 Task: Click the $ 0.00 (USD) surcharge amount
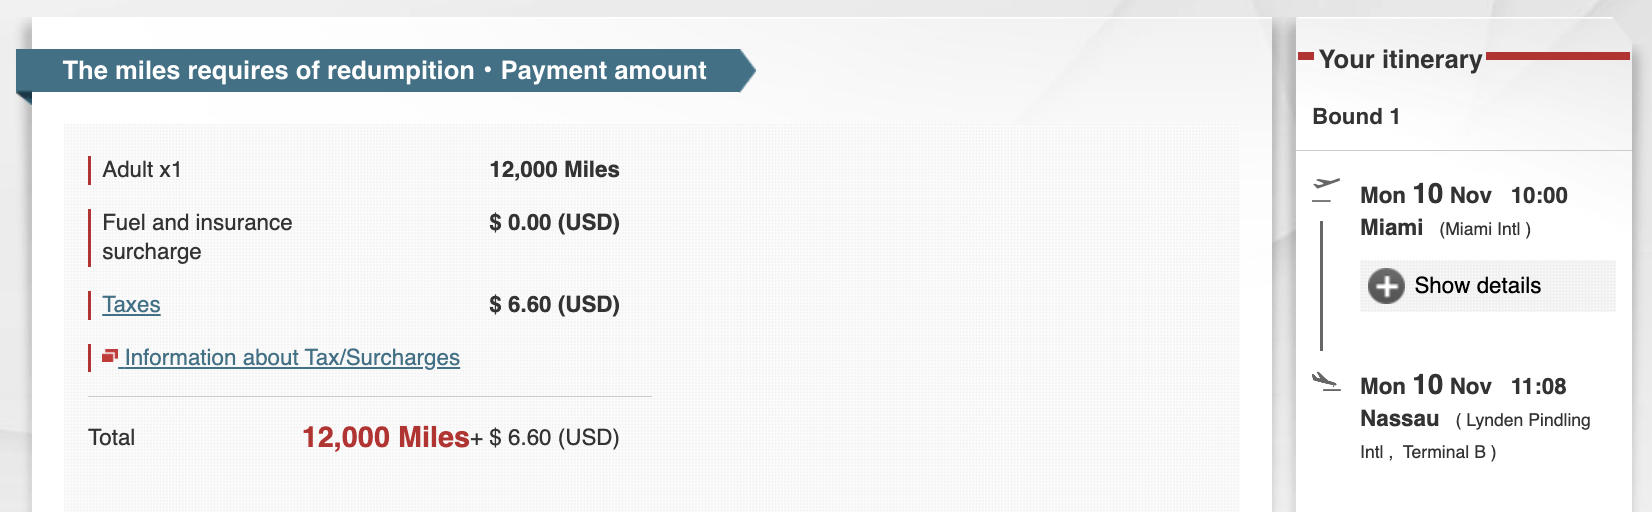coord(554,223)
